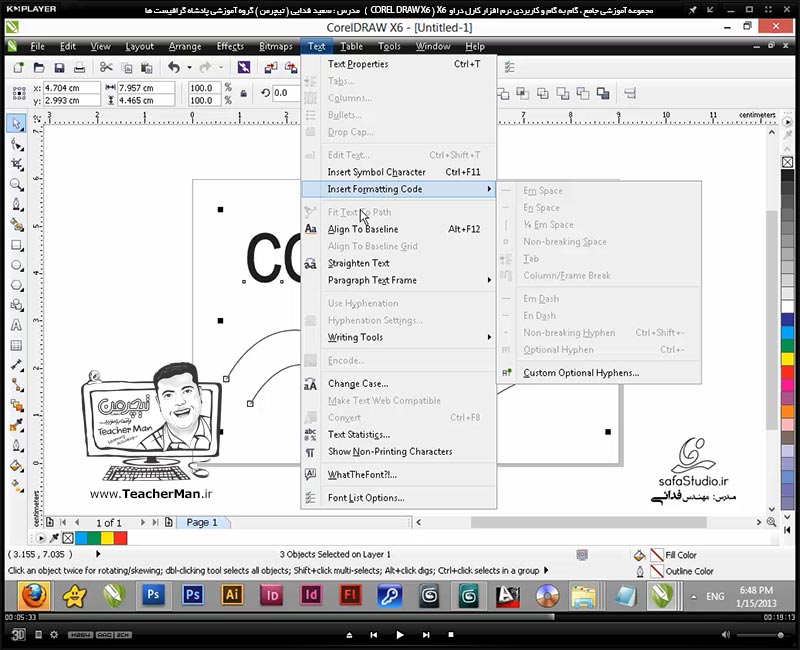Select the Shape edit tool
The height and width of the screenshot is (650, 800).
(17, 145)
